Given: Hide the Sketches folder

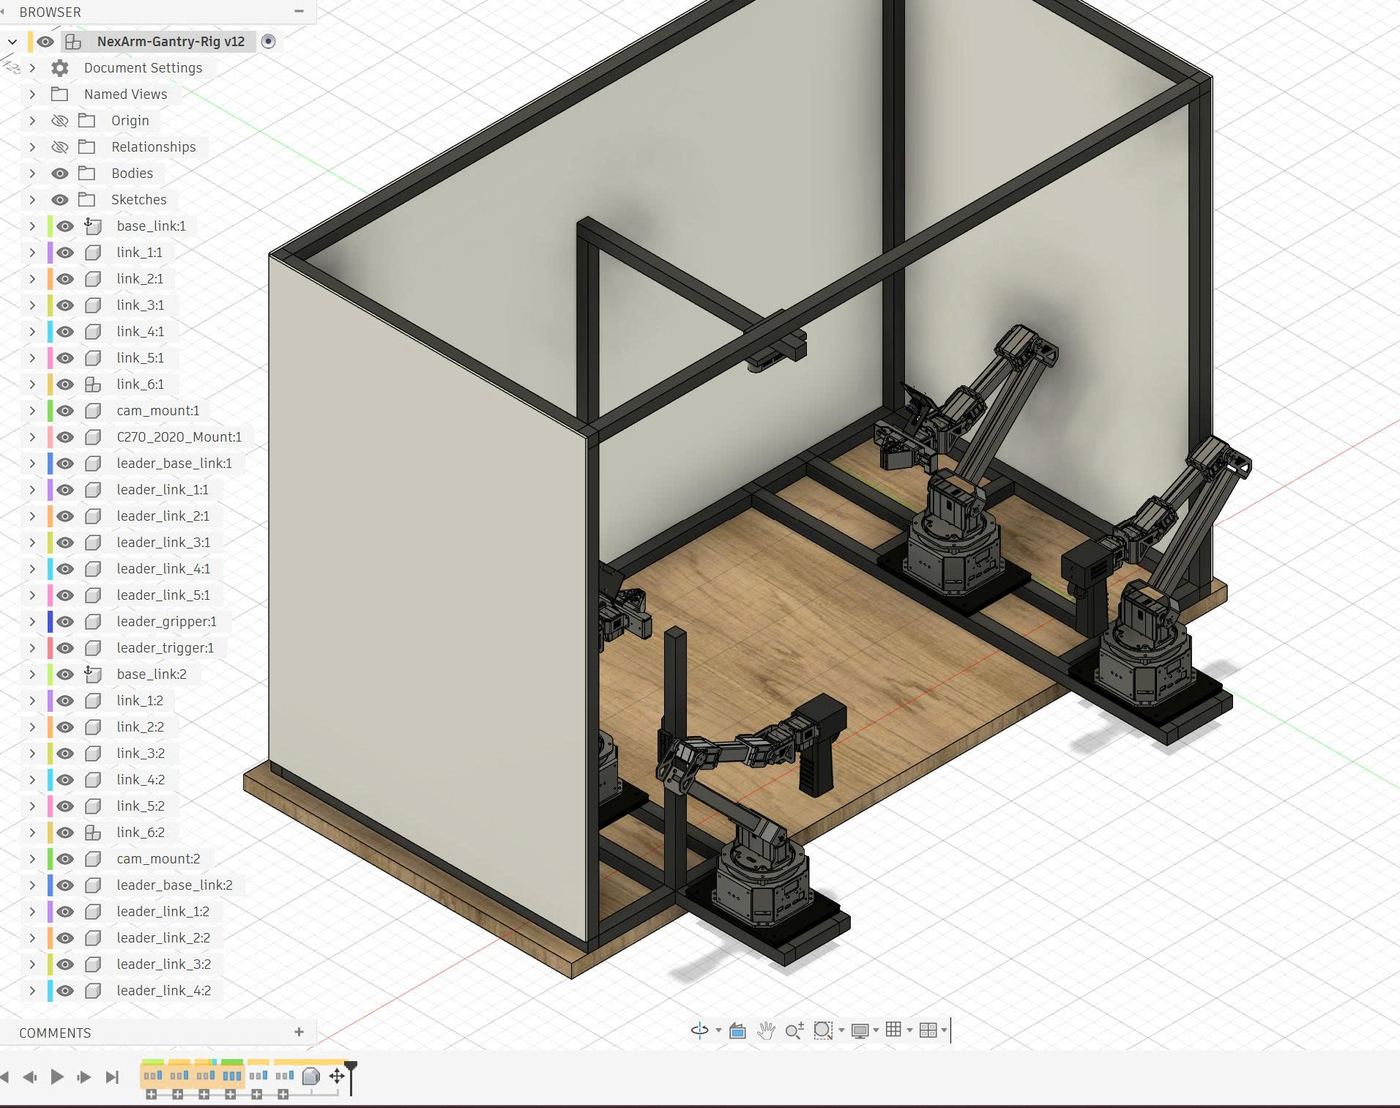Looking at the screenshot, I should [60, 200].
